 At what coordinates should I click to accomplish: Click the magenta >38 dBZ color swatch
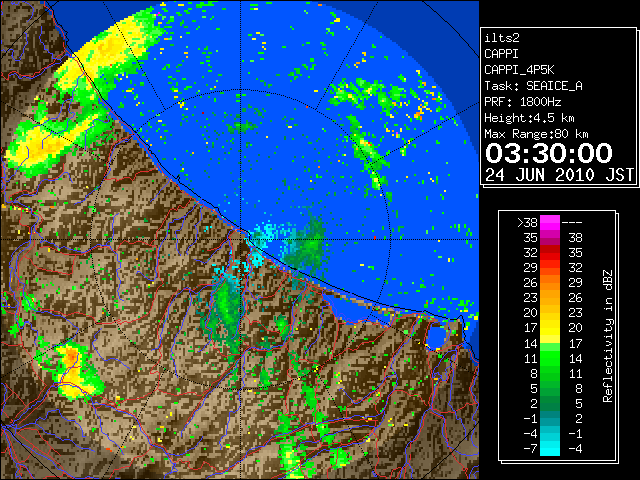click(x=550, y=222)
